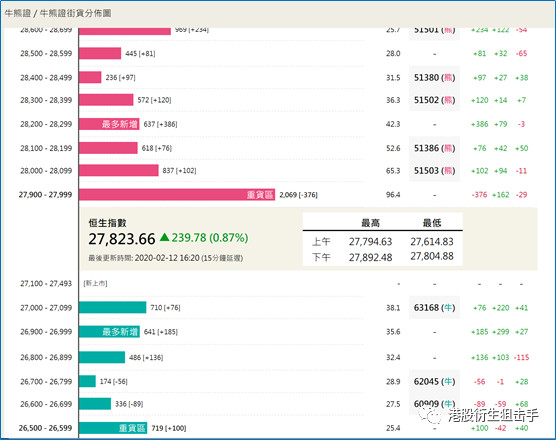Click the teal bar for 26,600 - 26,699

[x=95, y=404]
